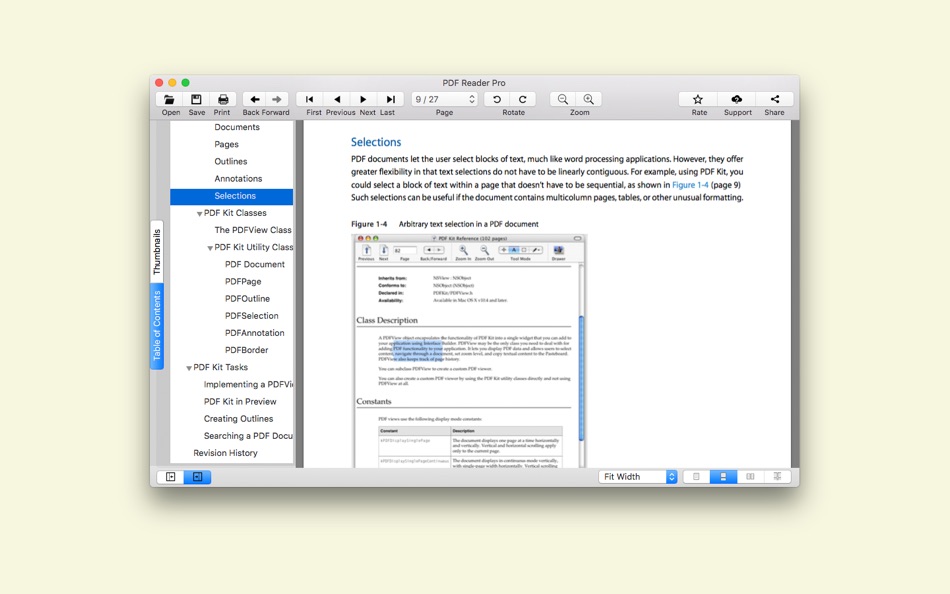Select Documents in the outline

237,127
